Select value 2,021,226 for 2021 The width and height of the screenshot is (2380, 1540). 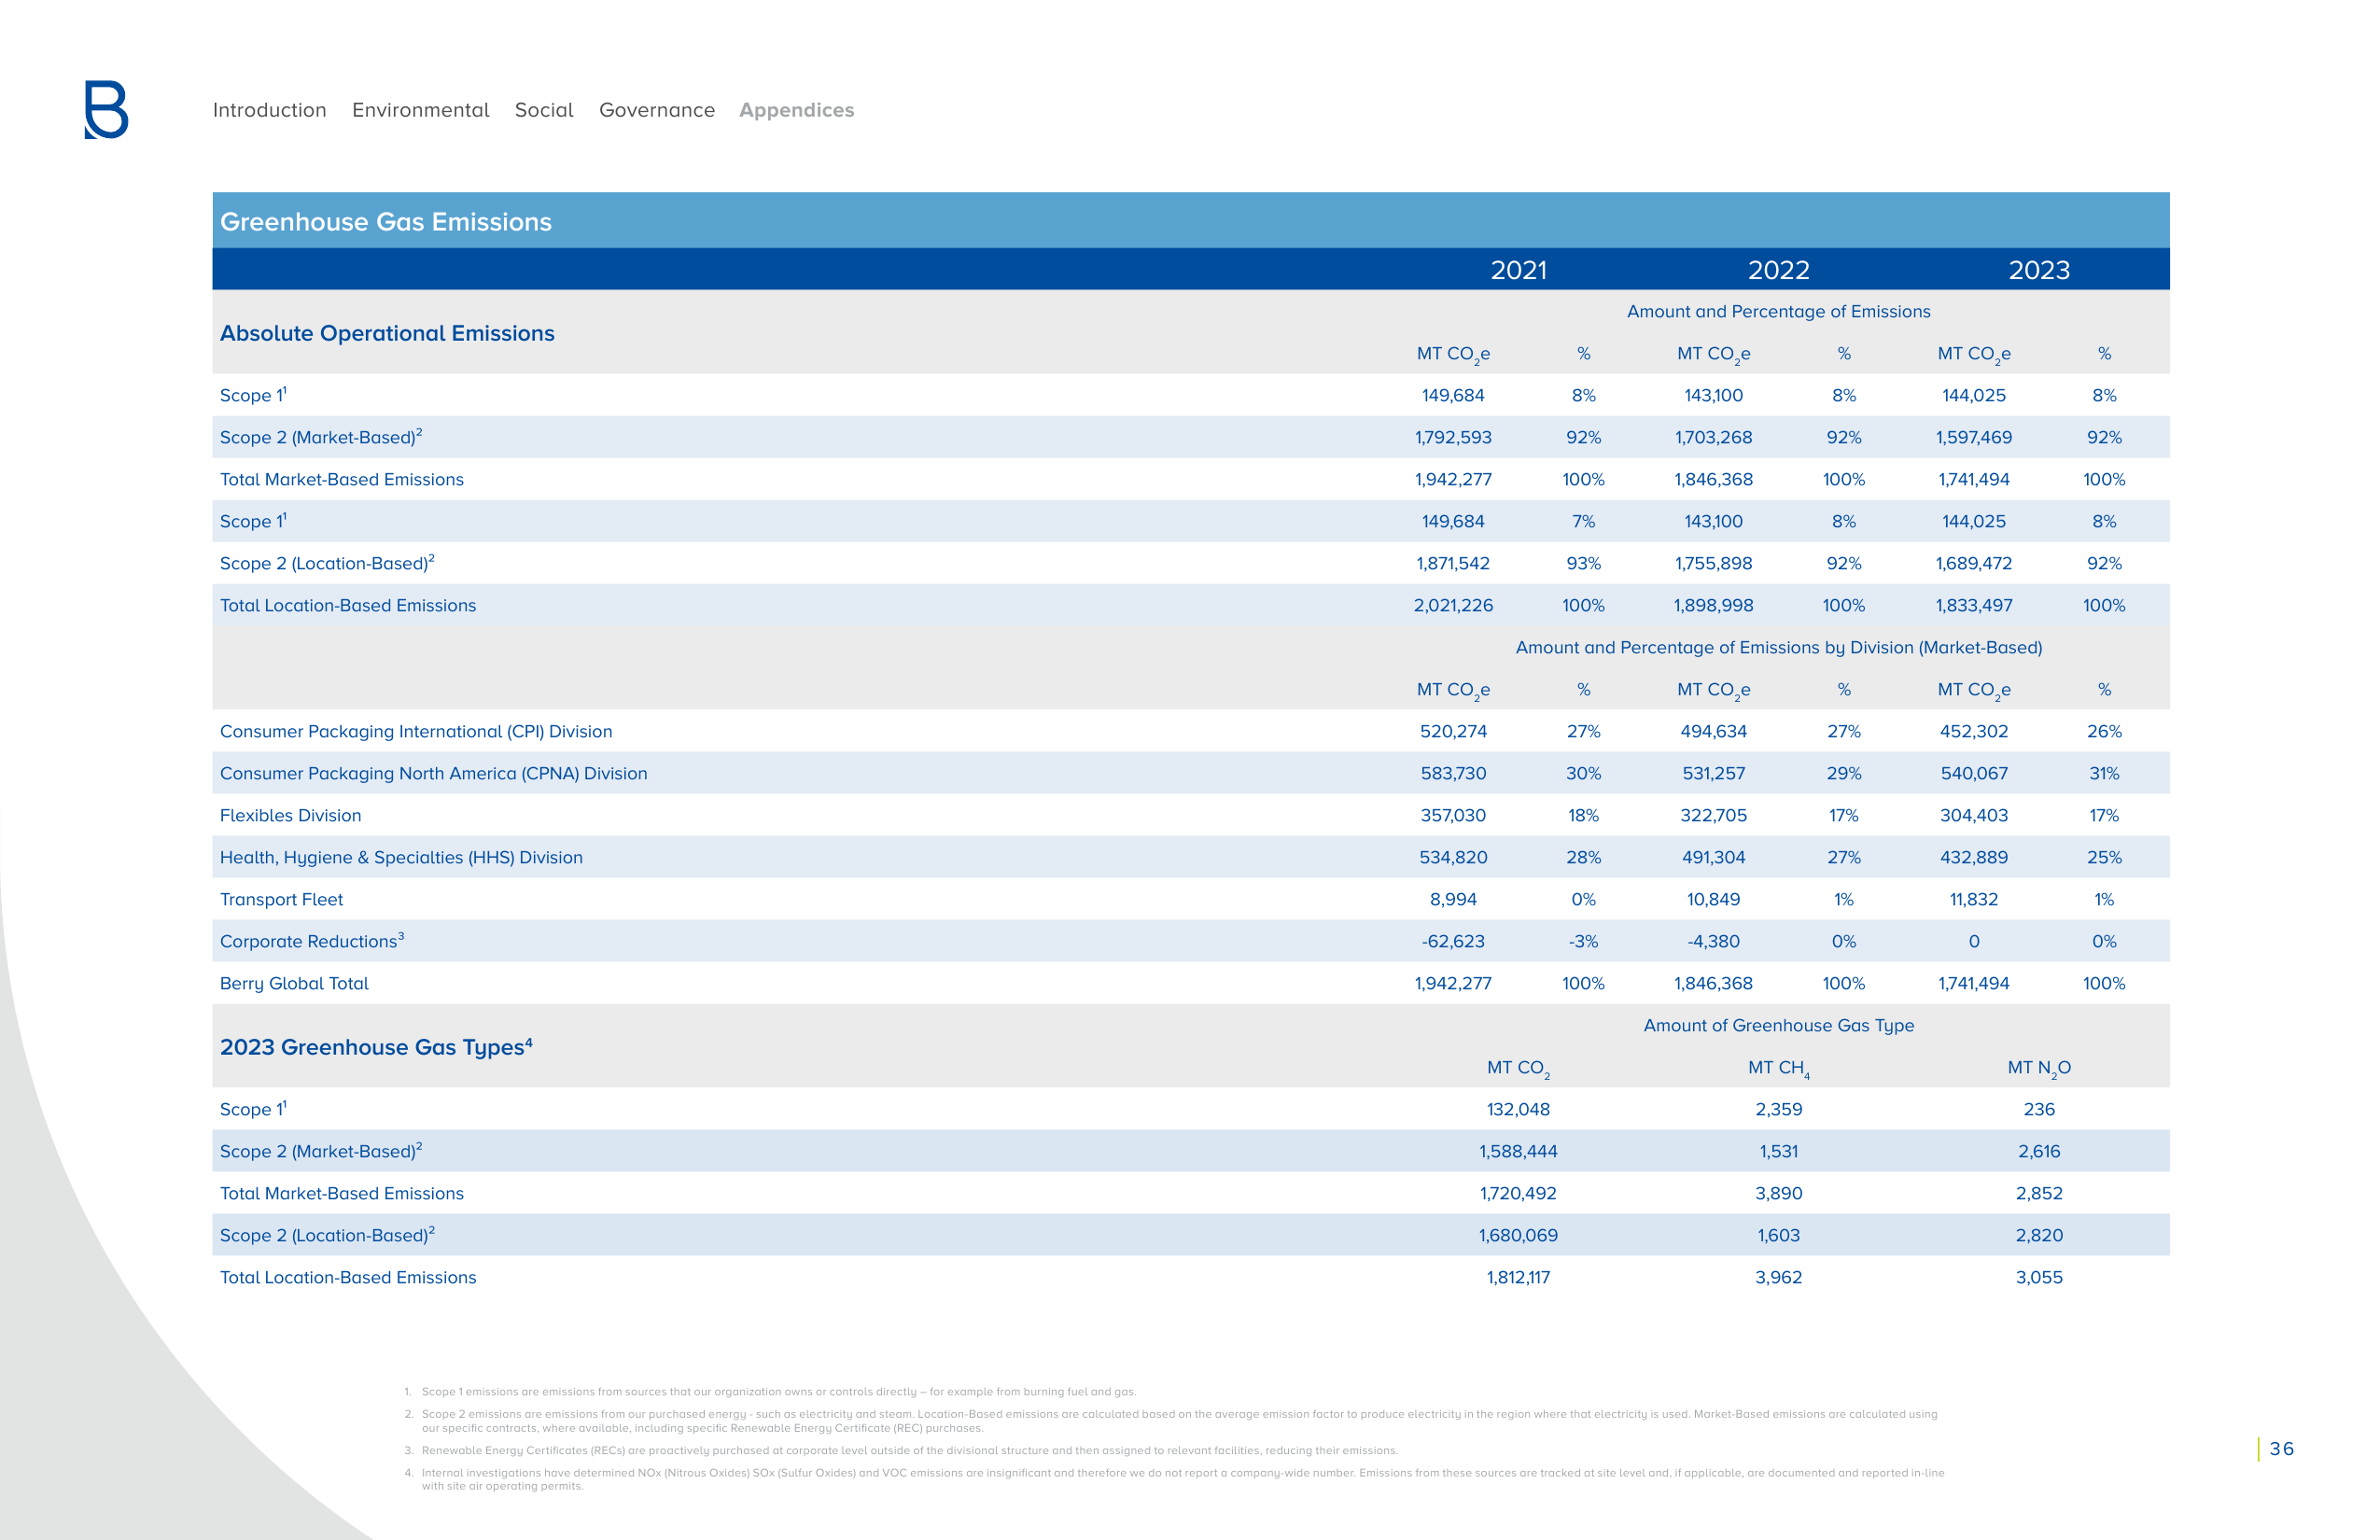pyautogui.click(x=1453, y=605)
